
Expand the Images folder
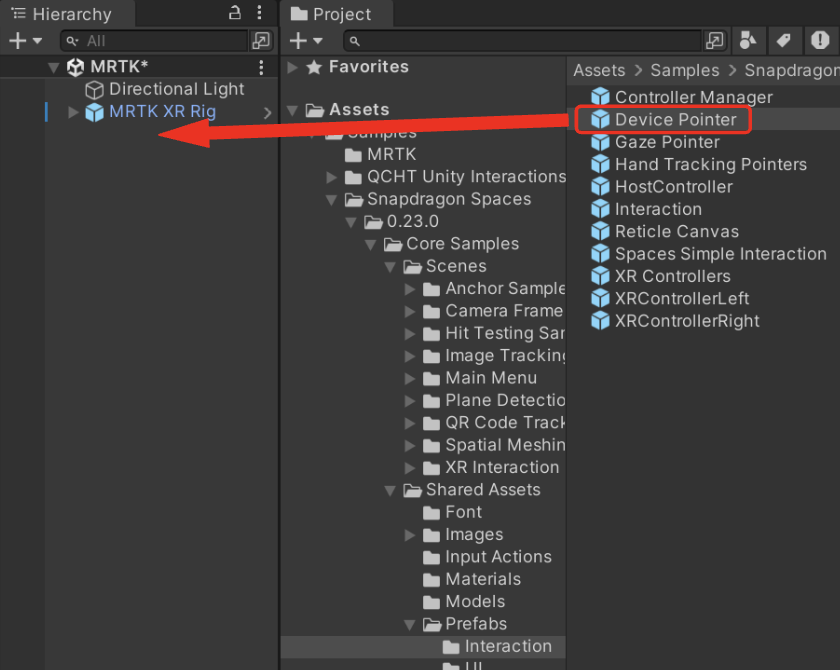(410, 535)
